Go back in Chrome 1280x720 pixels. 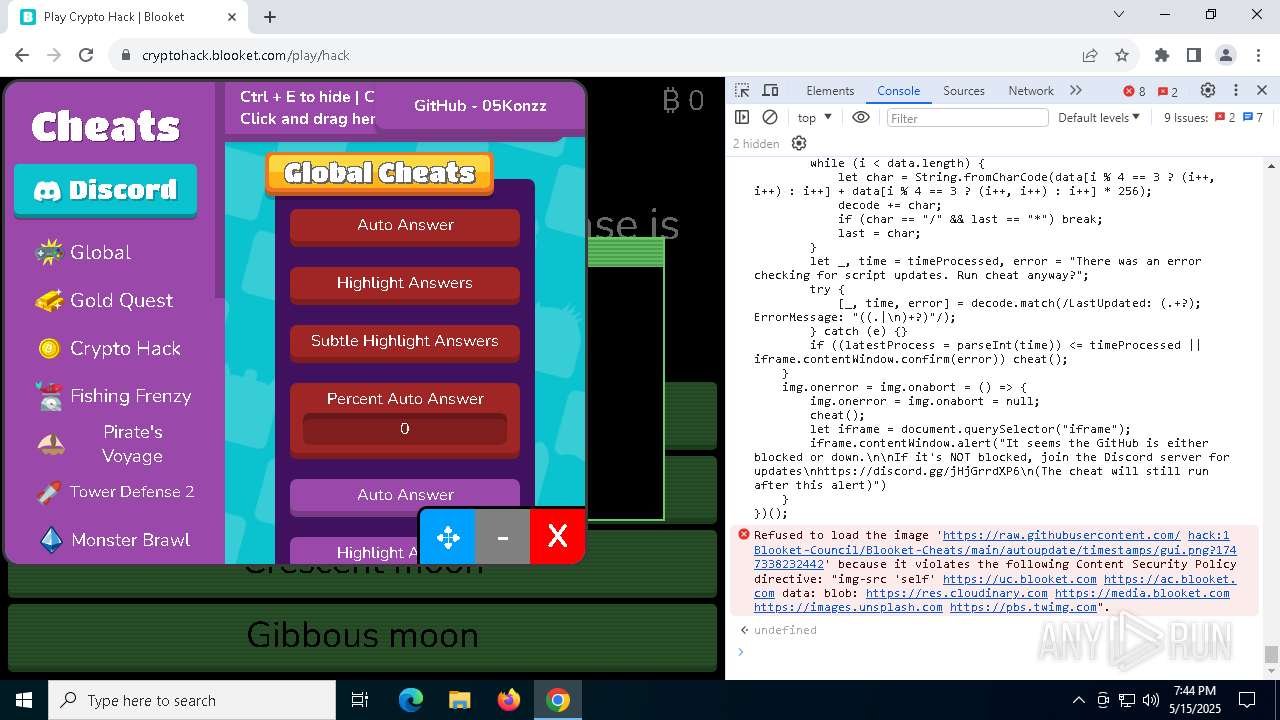coord(22,55)
